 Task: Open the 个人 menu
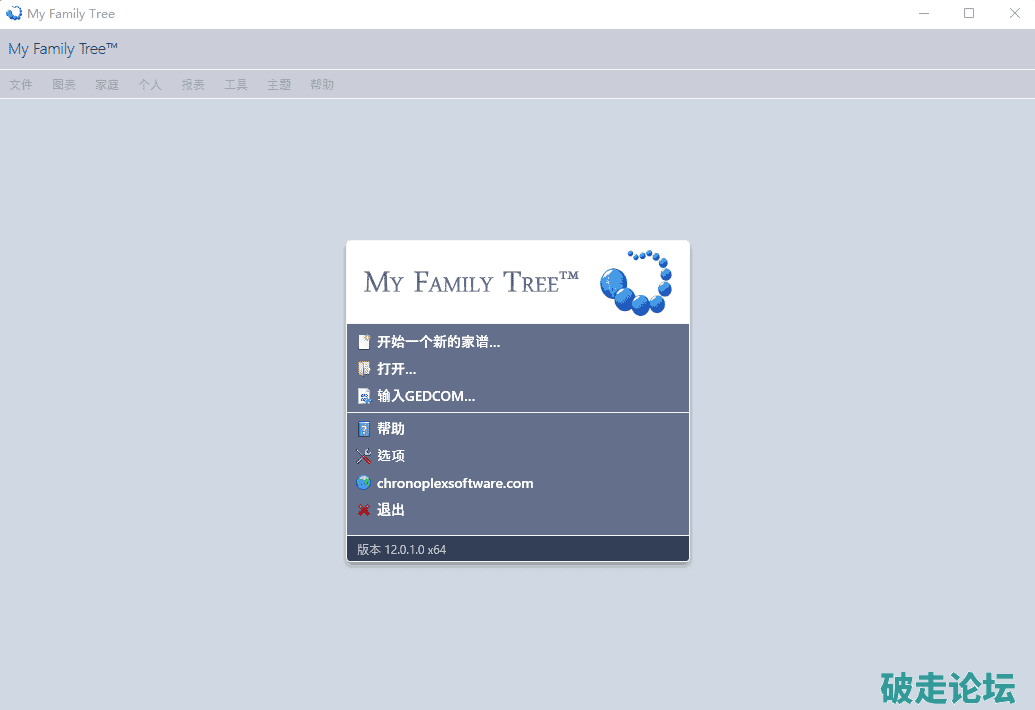tap(150, 85)
